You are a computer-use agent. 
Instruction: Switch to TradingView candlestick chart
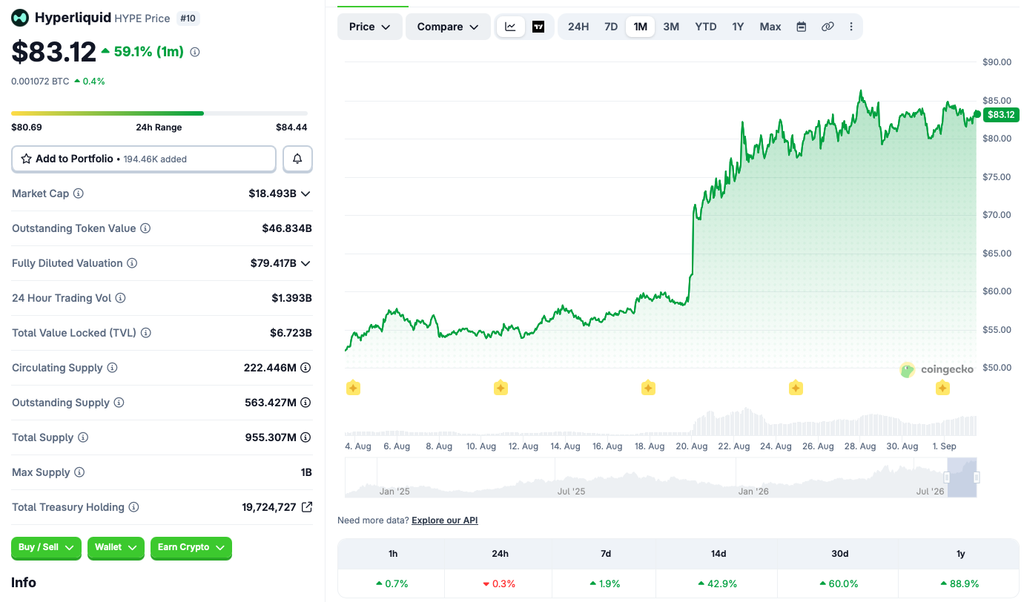point(538,27)
